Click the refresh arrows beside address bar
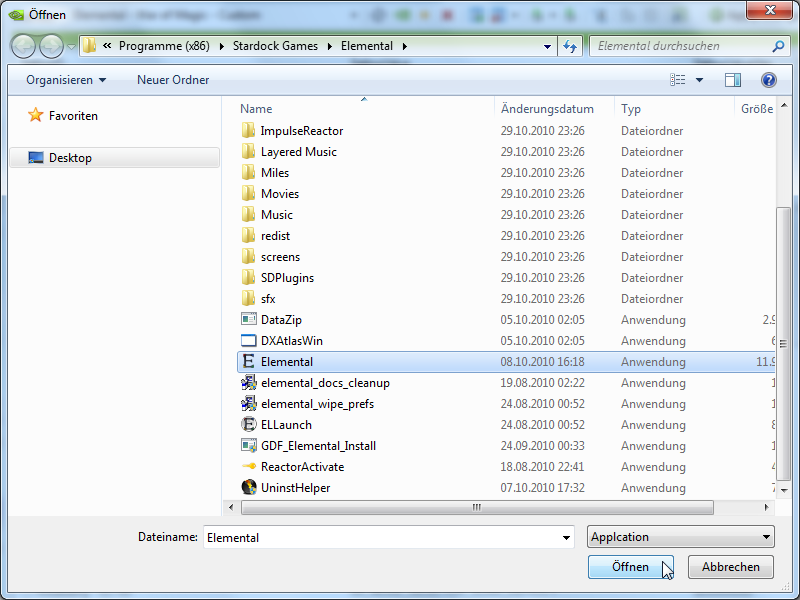800x600 pixels. pos(570,46)
